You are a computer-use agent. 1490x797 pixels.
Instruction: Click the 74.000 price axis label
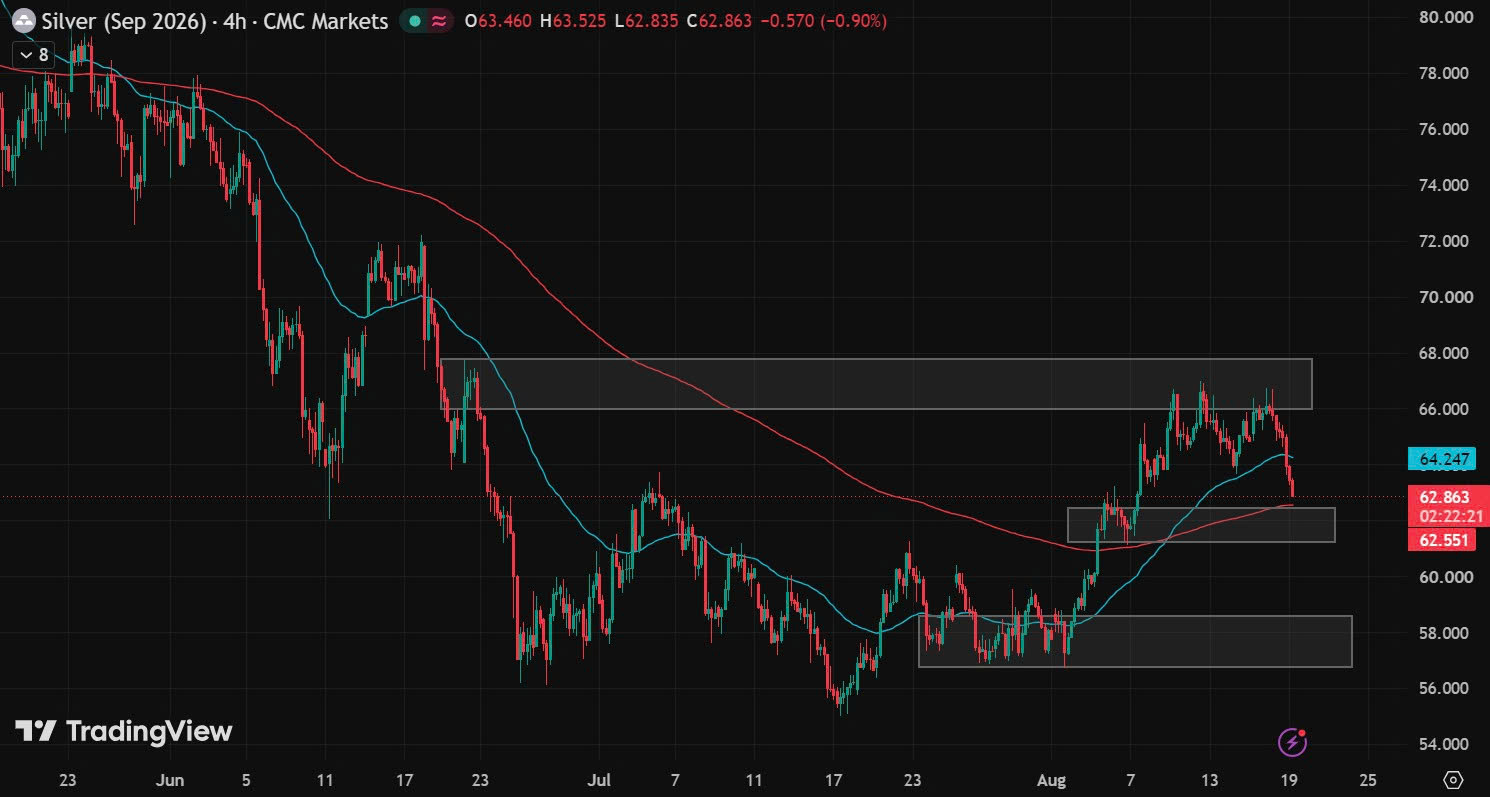(x=1442, y=186)
